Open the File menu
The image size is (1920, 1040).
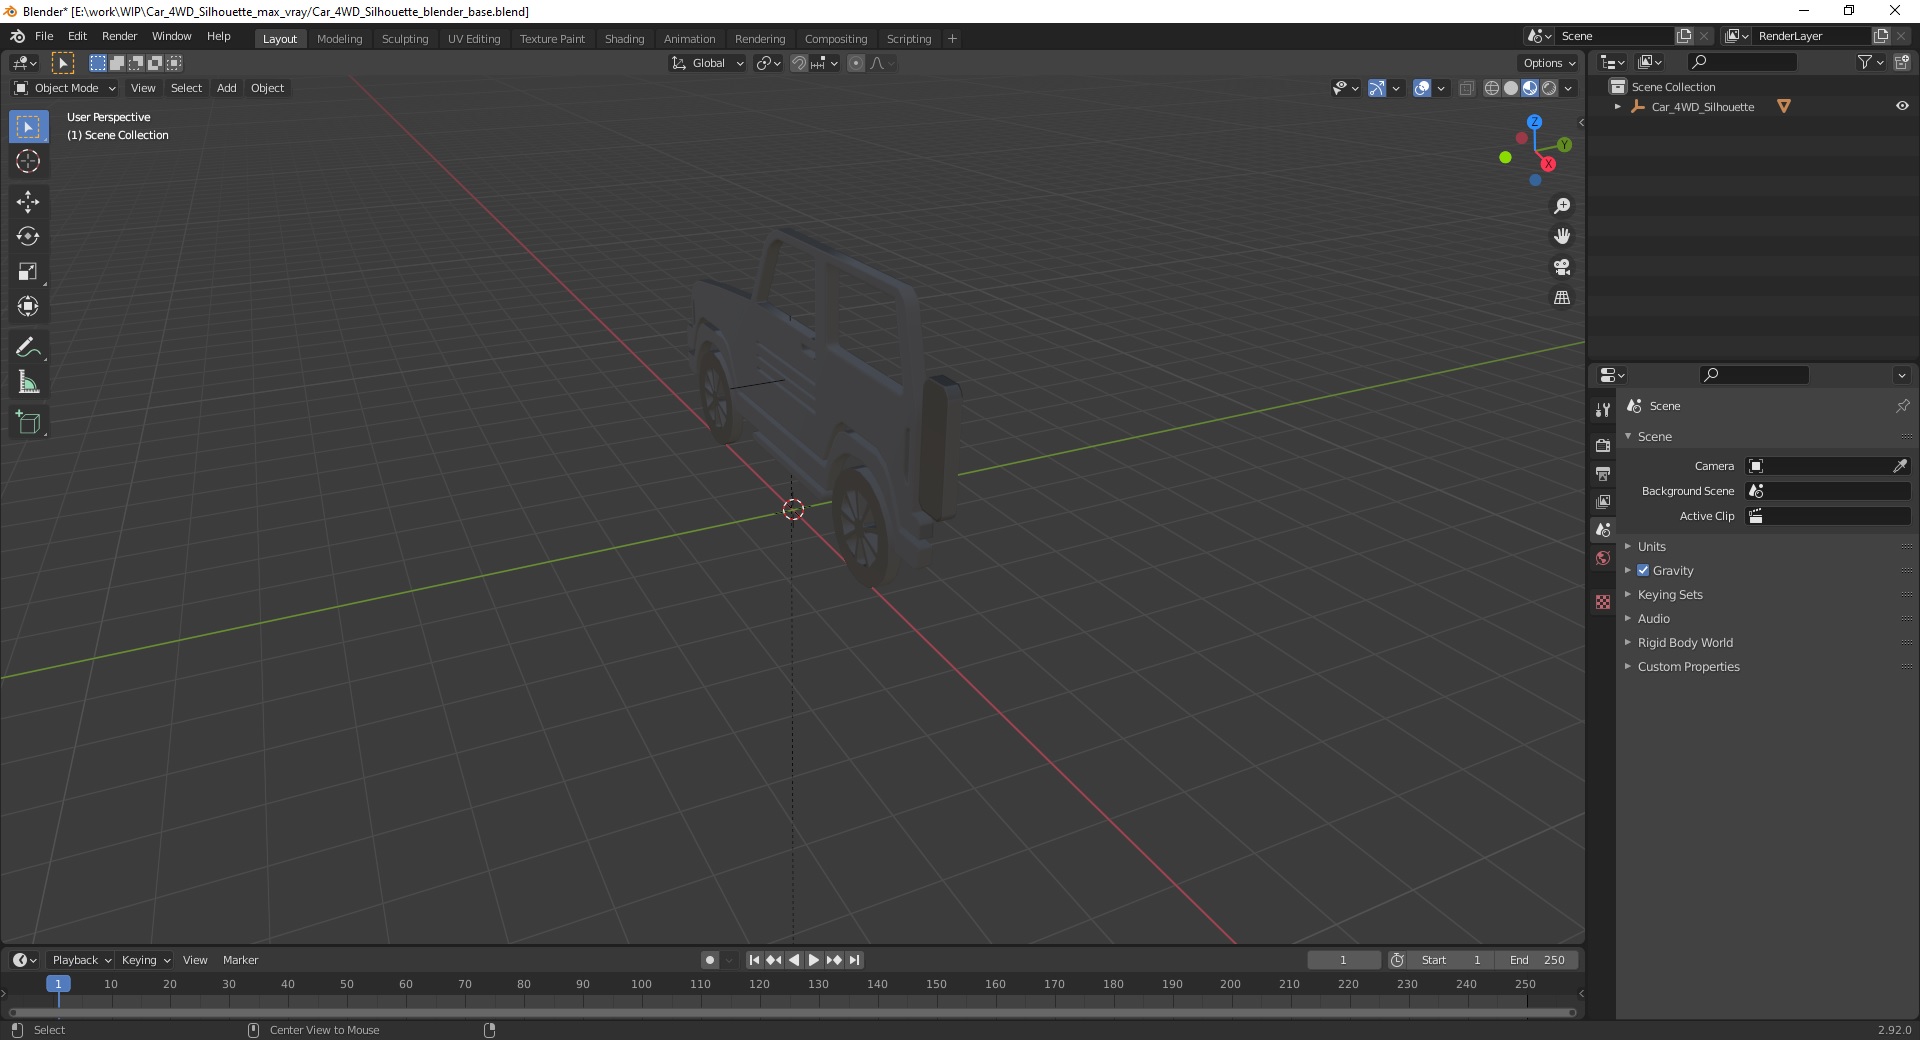44,36
